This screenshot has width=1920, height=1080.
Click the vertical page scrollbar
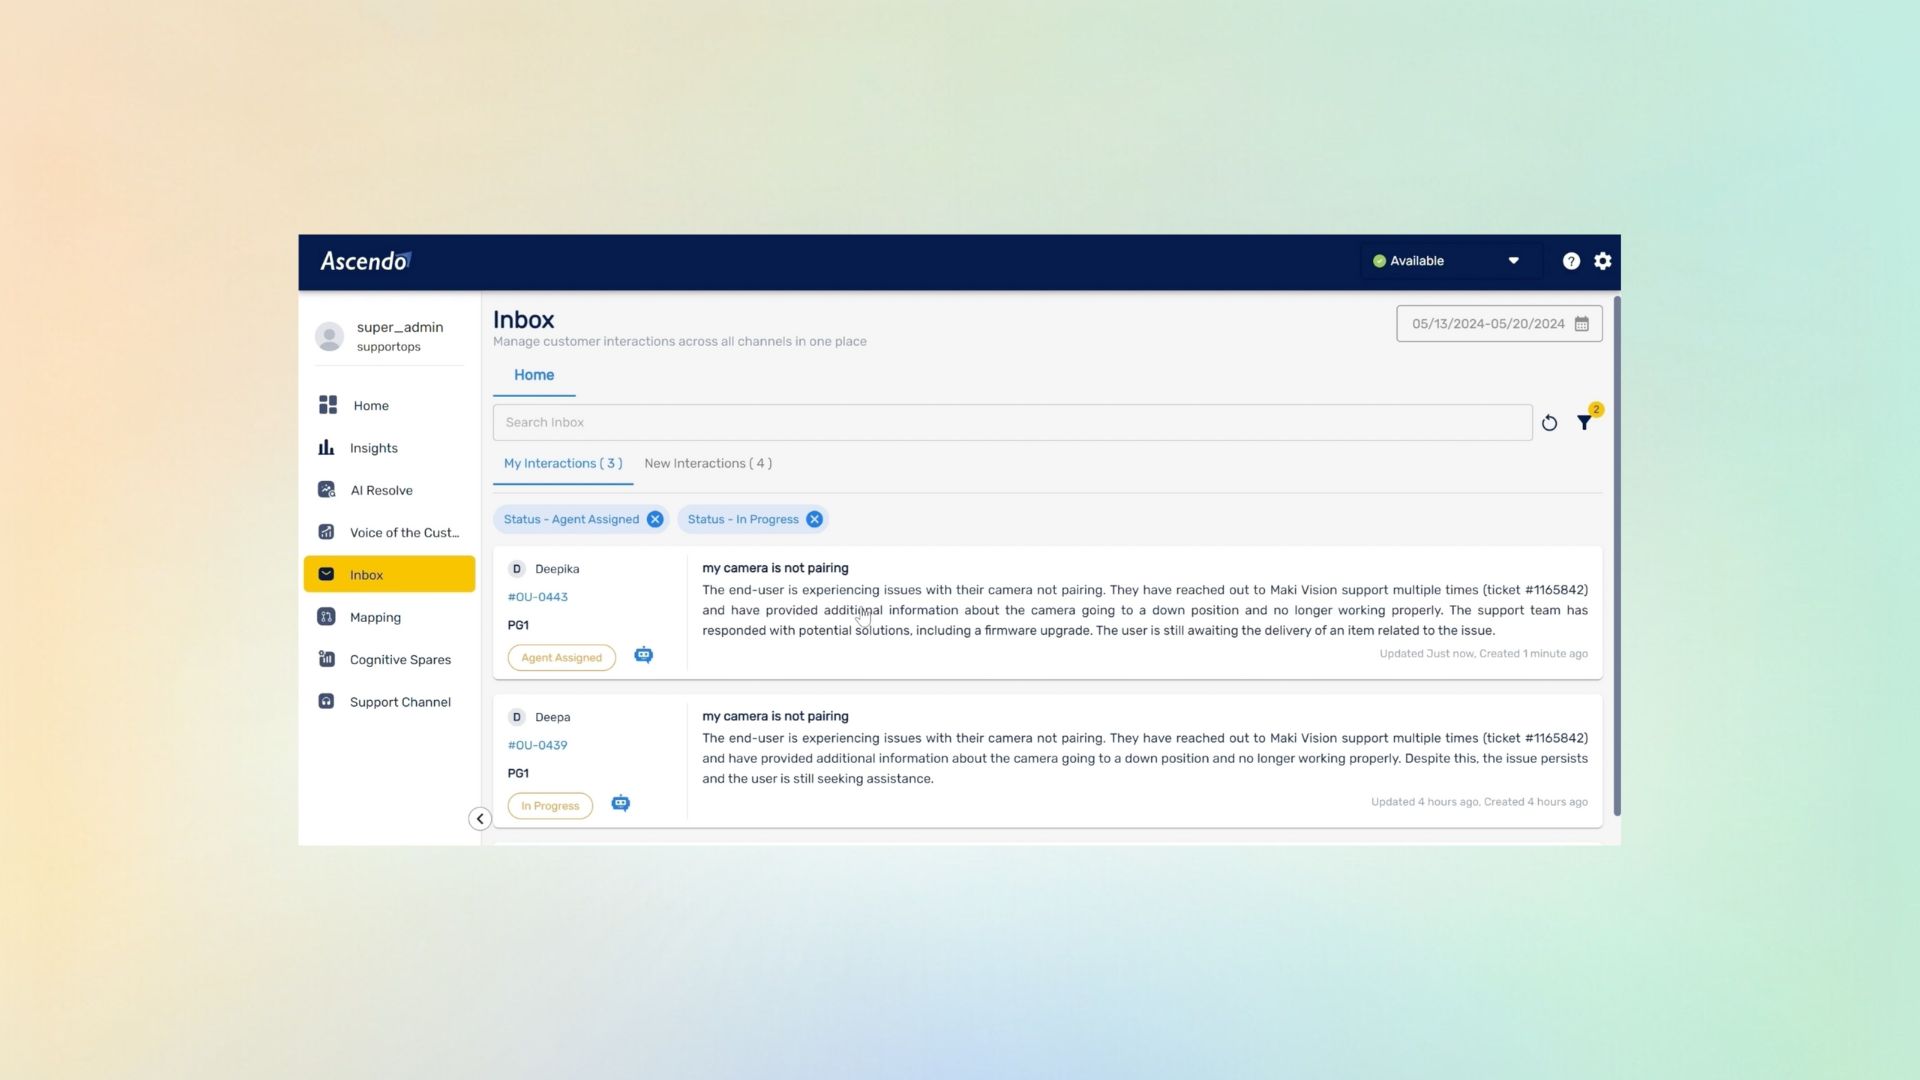point(1616,556)
